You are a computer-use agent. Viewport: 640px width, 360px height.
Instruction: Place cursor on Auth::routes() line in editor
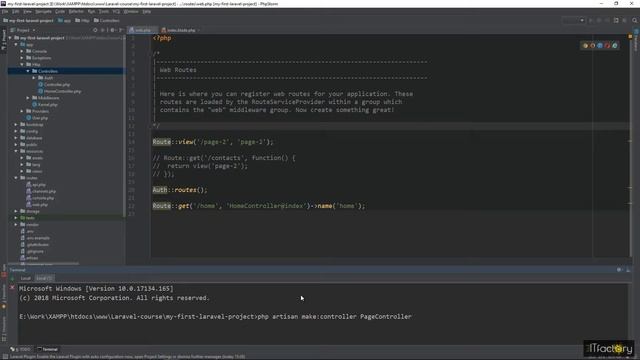click(x=180, y=190)
